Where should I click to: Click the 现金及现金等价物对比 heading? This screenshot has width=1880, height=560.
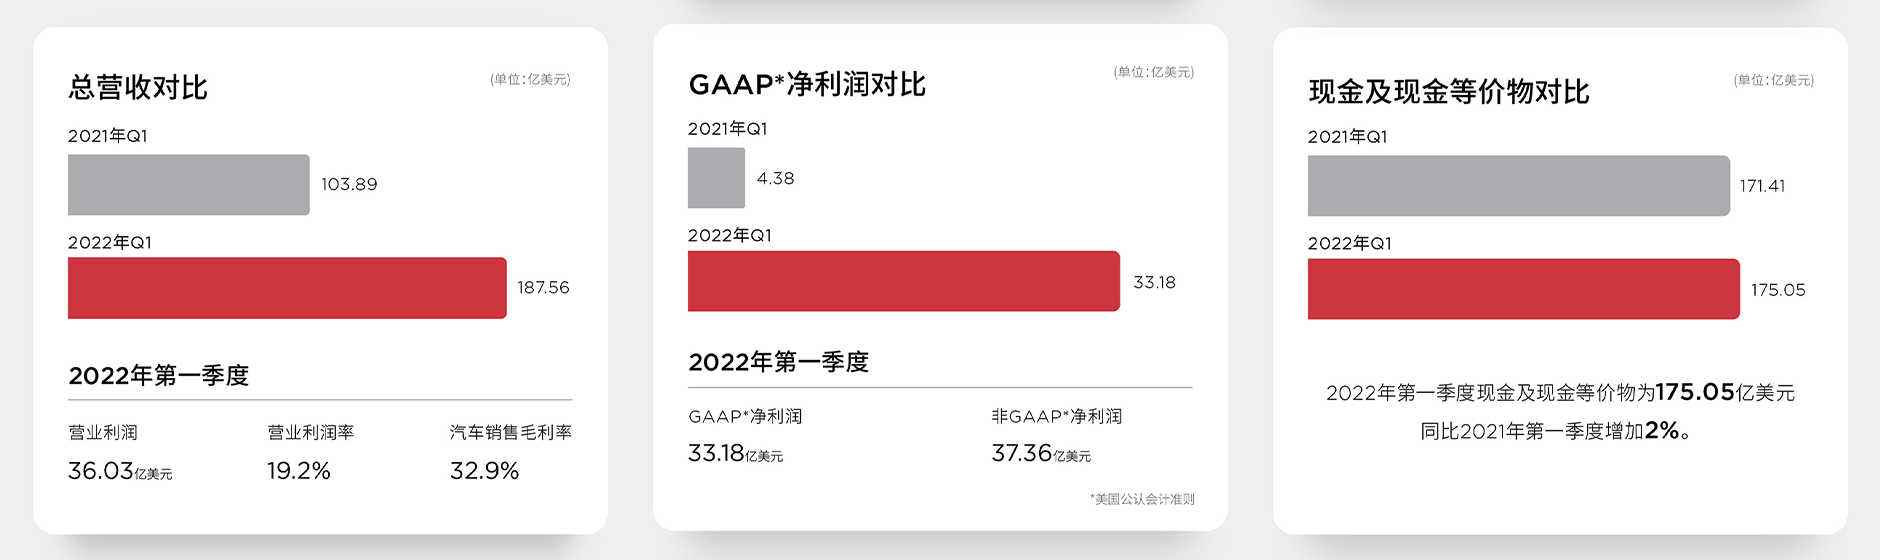pos(1449,92)
